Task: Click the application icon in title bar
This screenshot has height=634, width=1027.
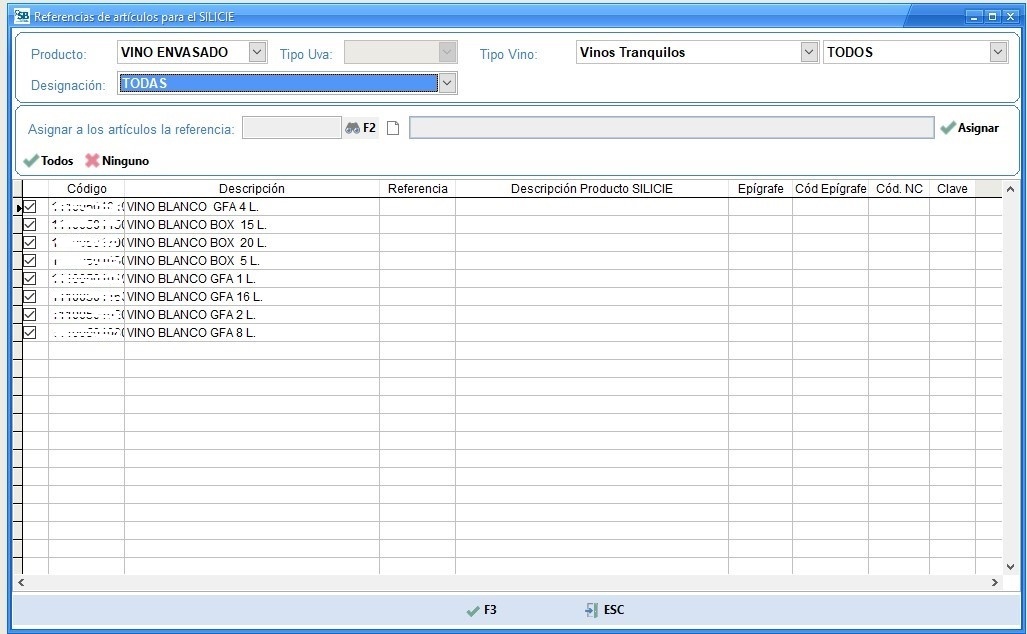Action: 22,16
